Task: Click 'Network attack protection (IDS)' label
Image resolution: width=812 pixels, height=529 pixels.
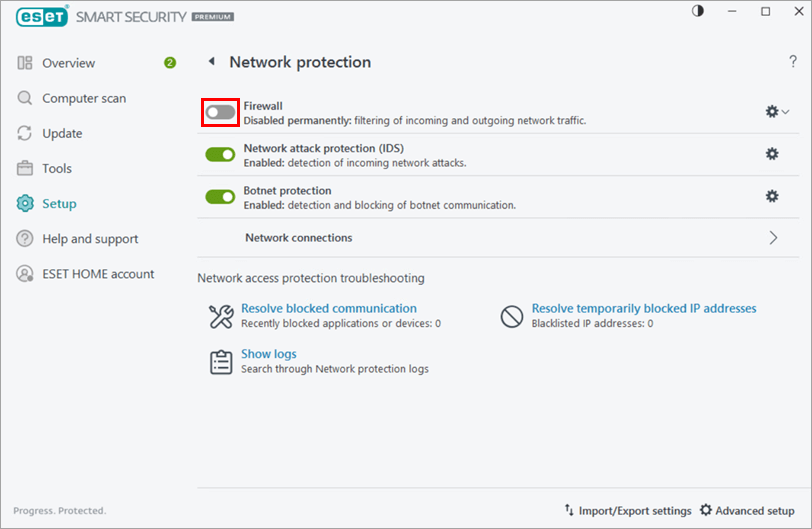Action: (324, 149)
